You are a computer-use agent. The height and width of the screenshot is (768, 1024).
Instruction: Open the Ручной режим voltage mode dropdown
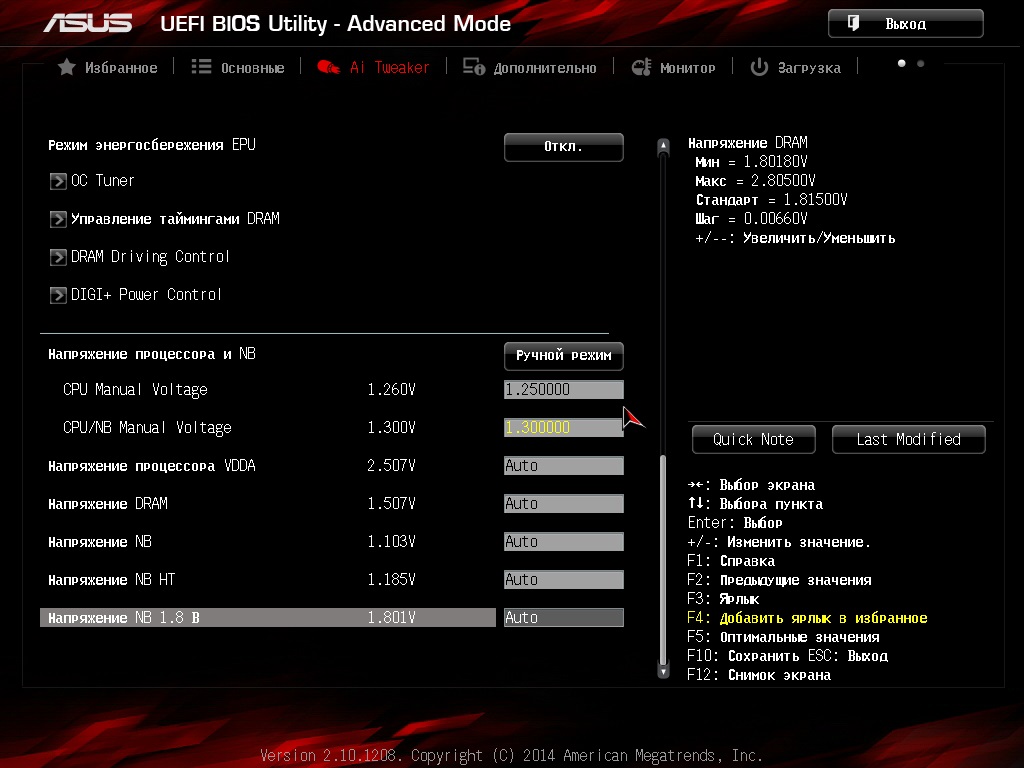coord(564,356)
